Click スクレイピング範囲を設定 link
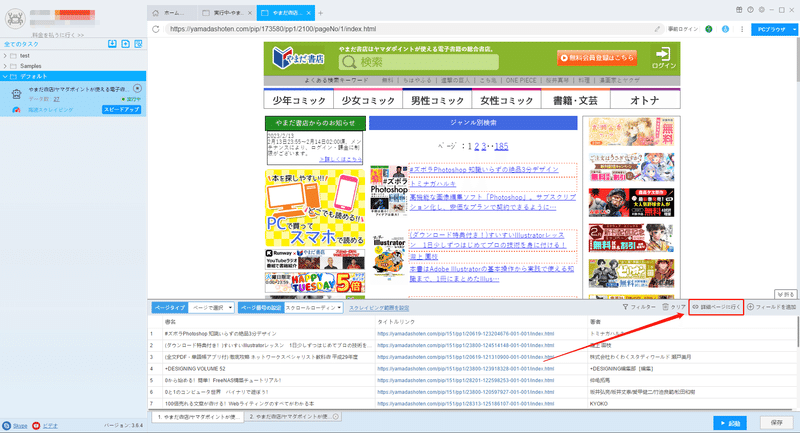The image size is (800, 433). tap(379, 308)
